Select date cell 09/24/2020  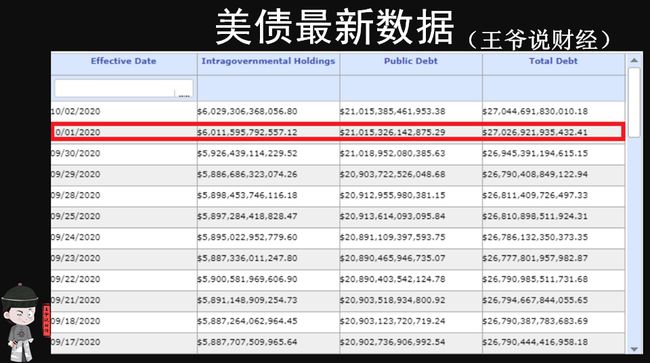(x=76, y=237)
